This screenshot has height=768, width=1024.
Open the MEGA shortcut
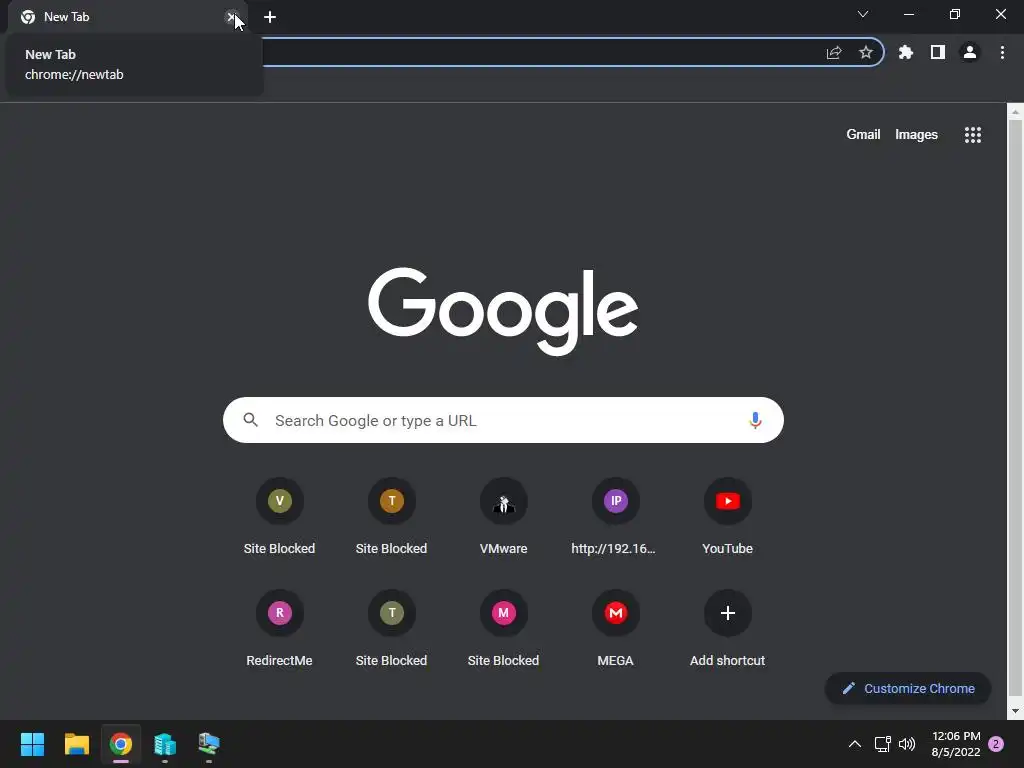click(x=615, y=630)
